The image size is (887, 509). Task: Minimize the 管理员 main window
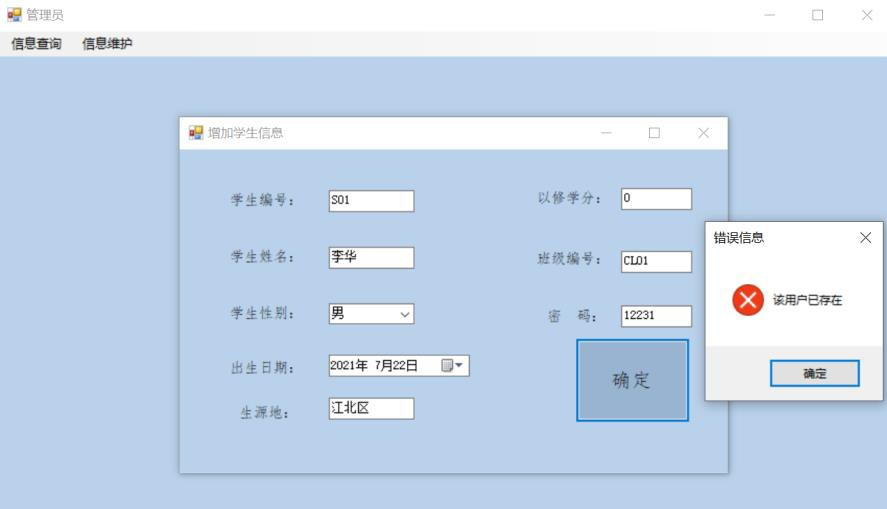(x=769, y=15)
